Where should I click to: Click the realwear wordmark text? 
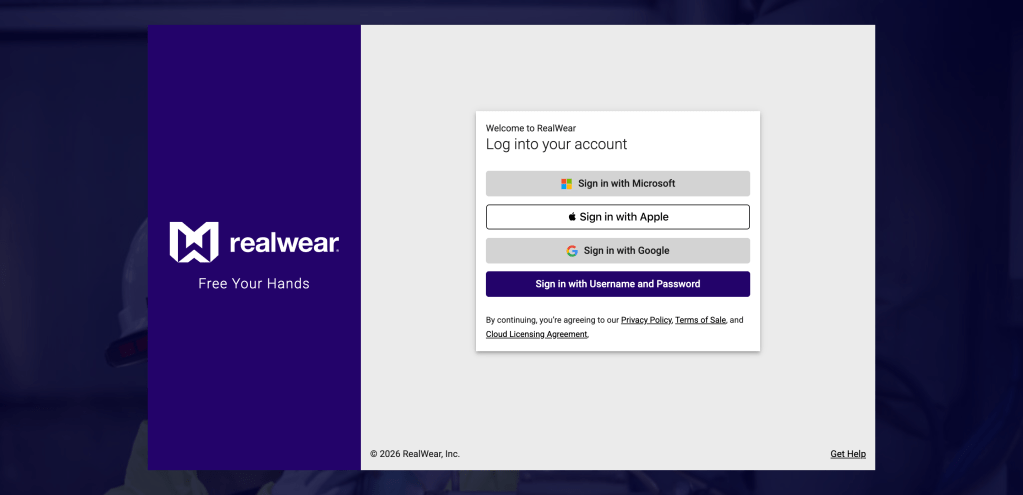tap(284, 244)
